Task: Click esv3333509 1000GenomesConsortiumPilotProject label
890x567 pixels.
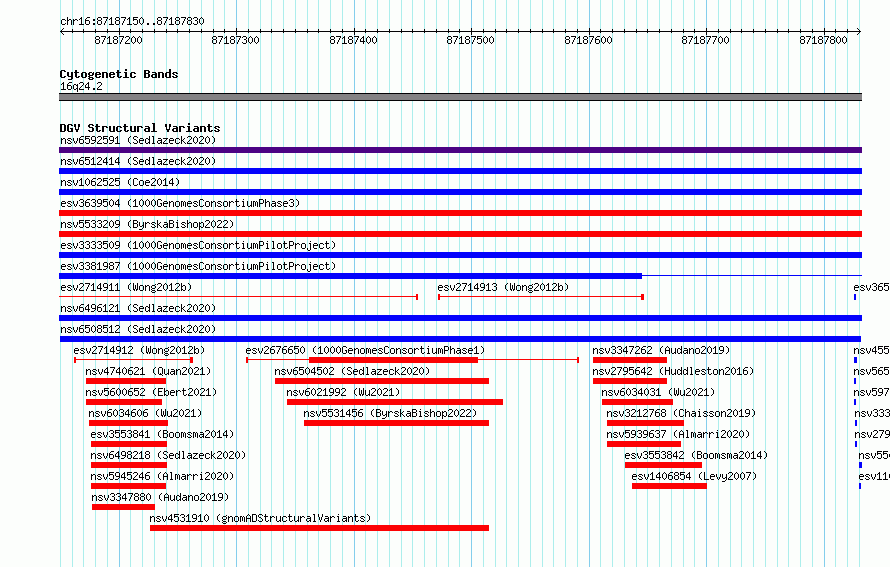Action: coord(198,245)
